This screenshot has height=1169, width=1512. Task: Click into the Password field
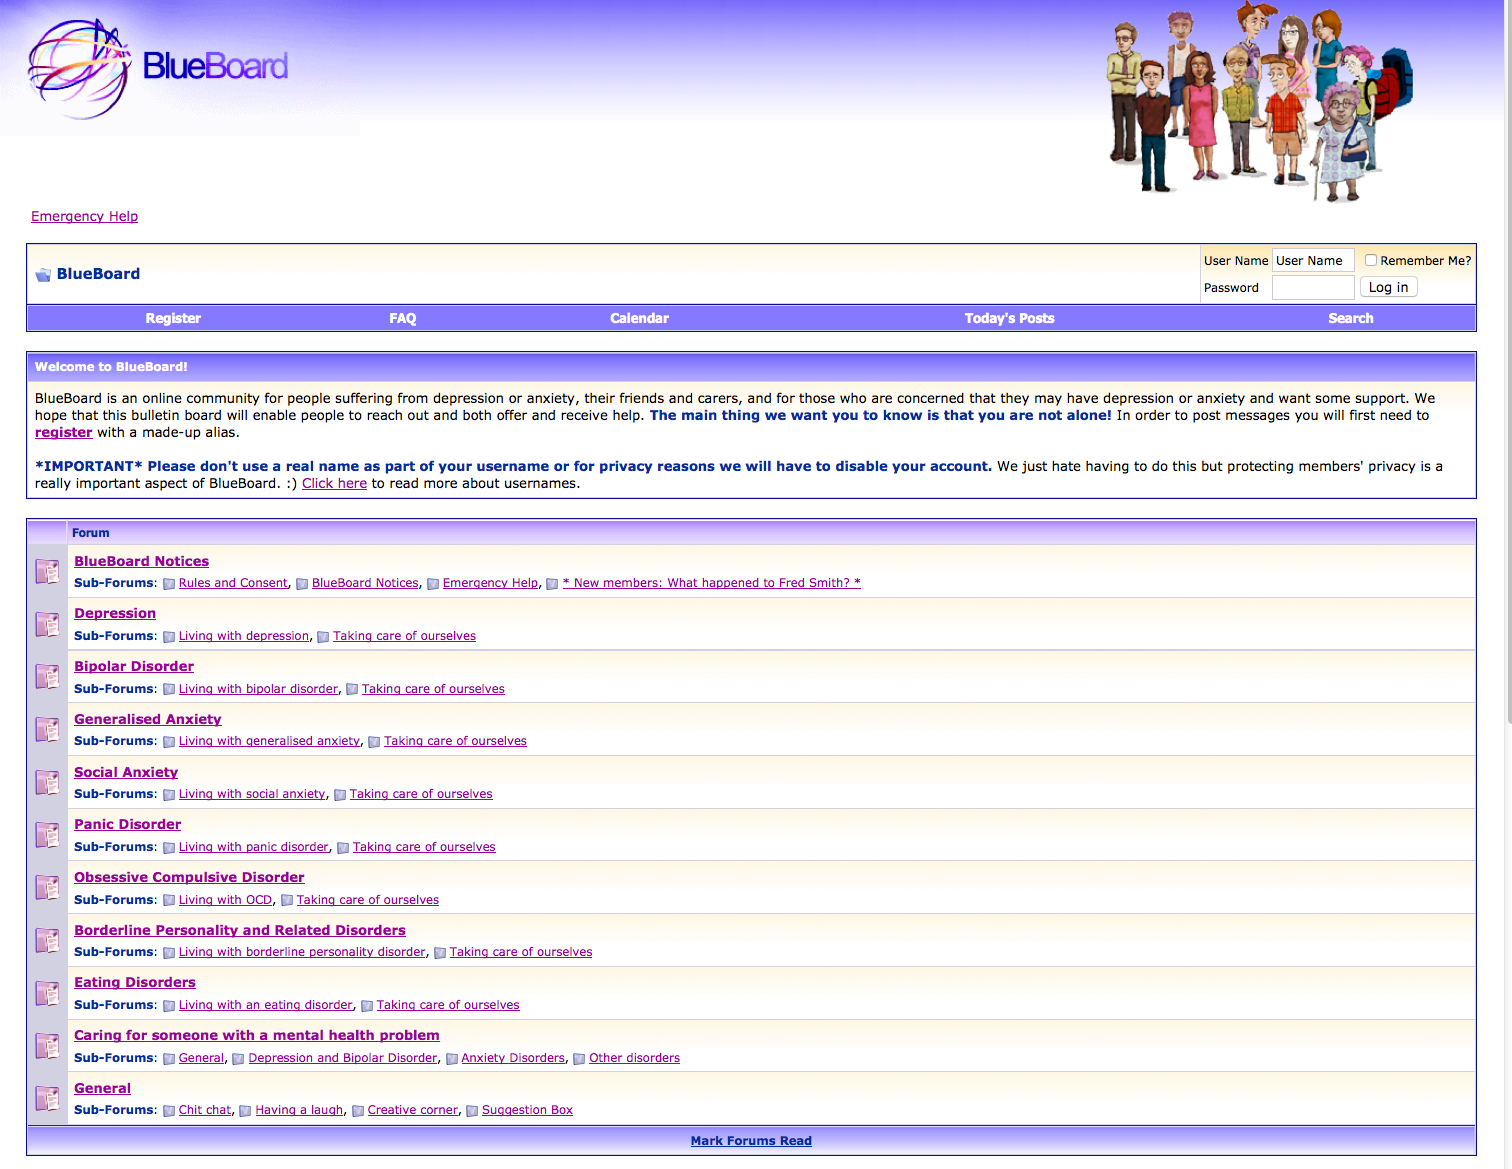tap(1312, 288)
